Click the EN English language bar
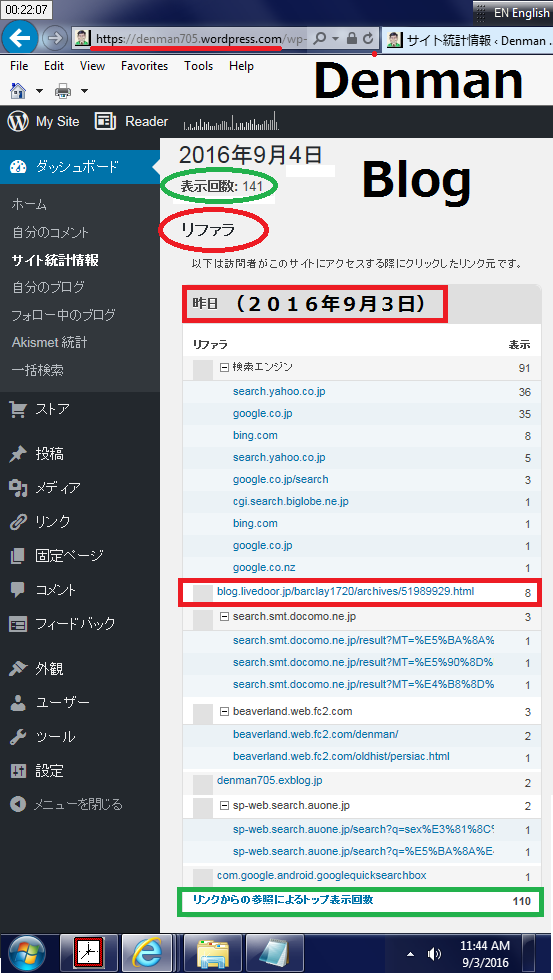This screenshot has height=980, width=553. click(x=514, y=12)
